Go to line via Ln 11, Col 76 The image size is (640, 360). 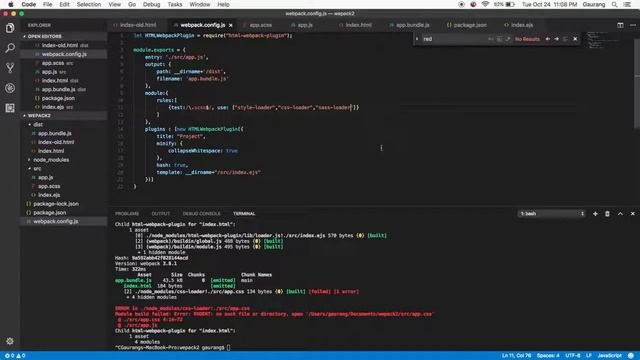[516, 356]
